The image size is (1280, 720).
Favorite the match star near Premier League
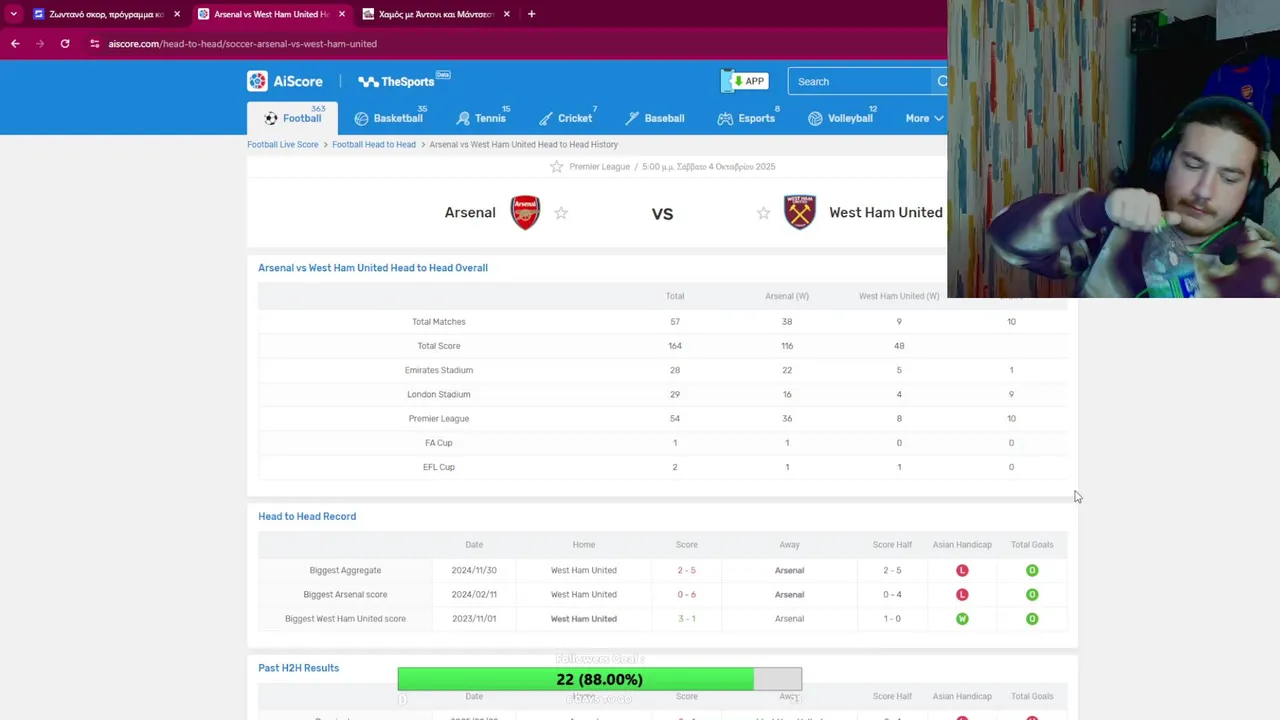(x=557, y=167)
